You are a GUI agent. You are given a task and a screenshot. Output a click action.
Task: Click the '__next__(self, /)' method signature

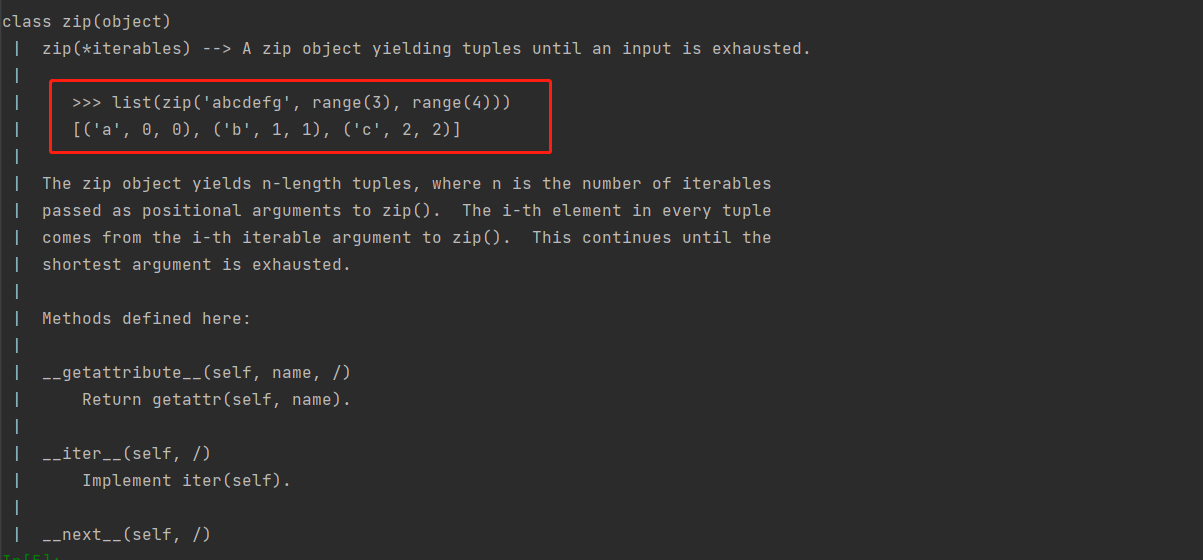coord(127,535)
